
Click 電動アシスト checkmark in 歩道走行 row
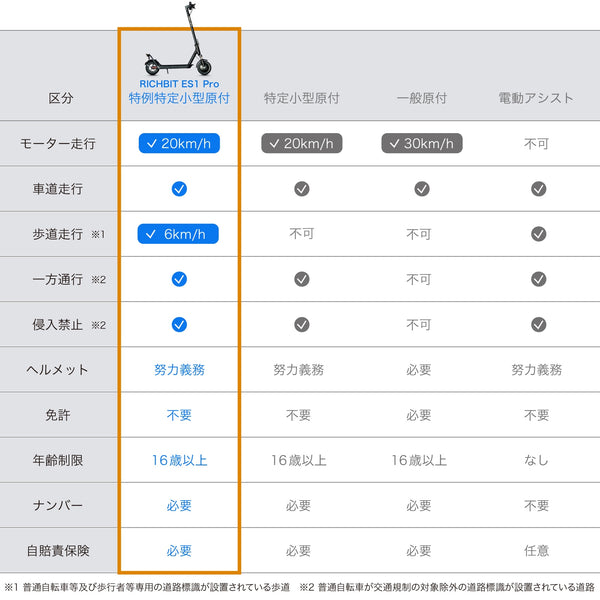538,234
